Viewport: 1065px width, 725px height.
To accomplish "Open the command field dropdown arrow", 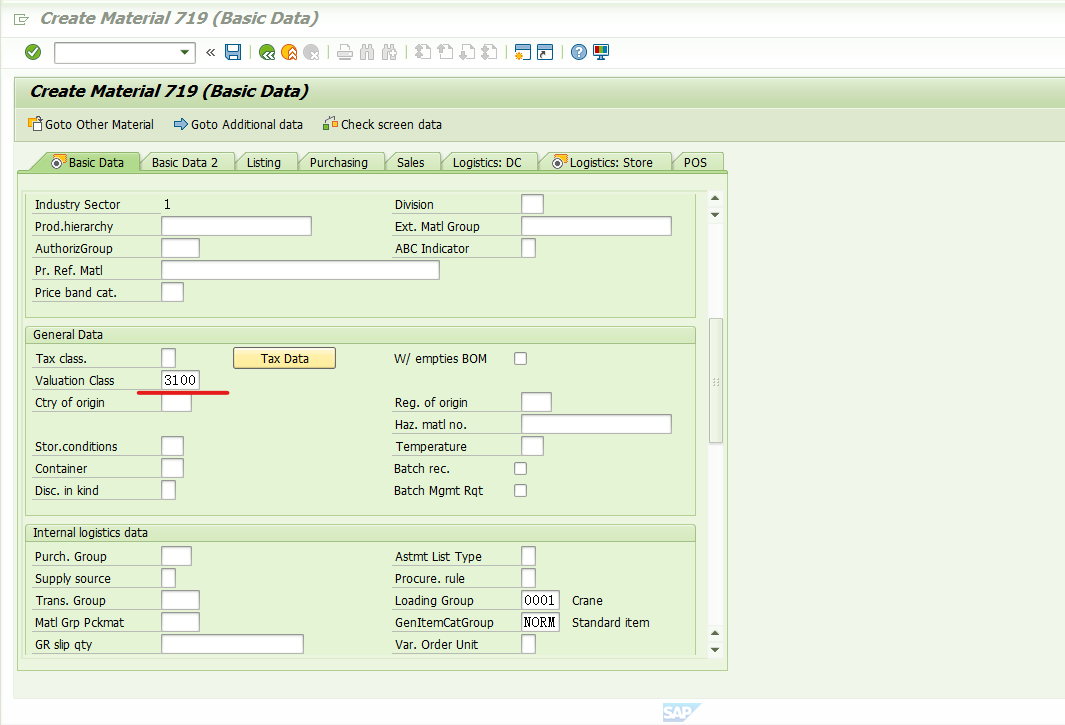I will pyautogui.click(x=186, y=52).
